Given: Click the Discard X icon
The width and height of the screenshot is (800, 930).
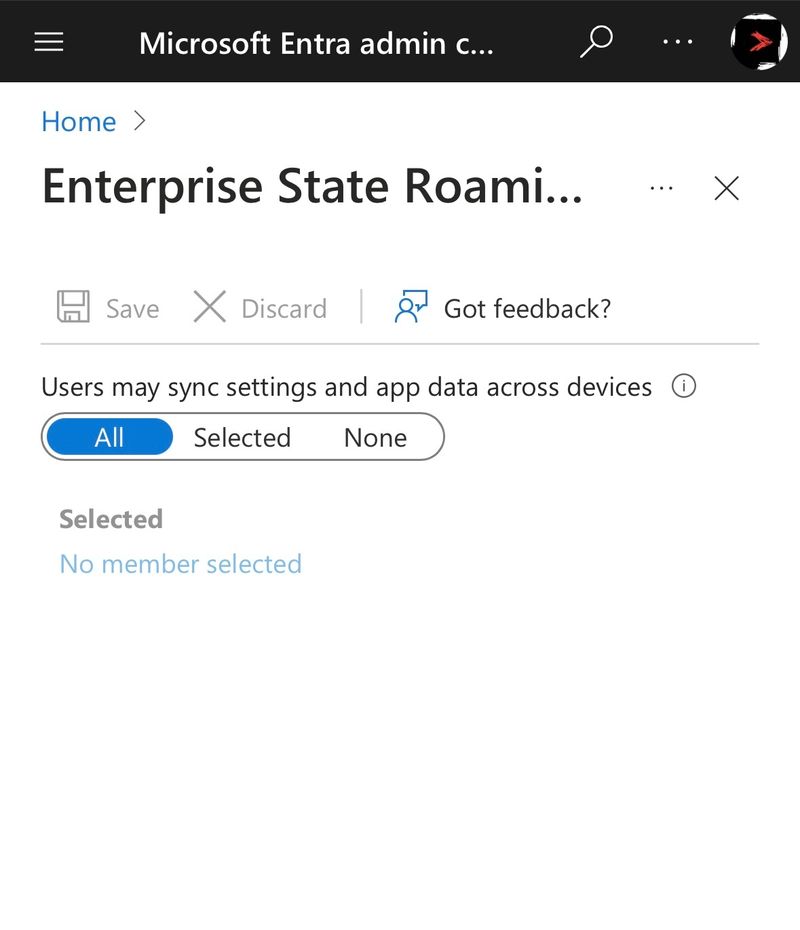Looking at the screenshot, I should tap(209, 307).
